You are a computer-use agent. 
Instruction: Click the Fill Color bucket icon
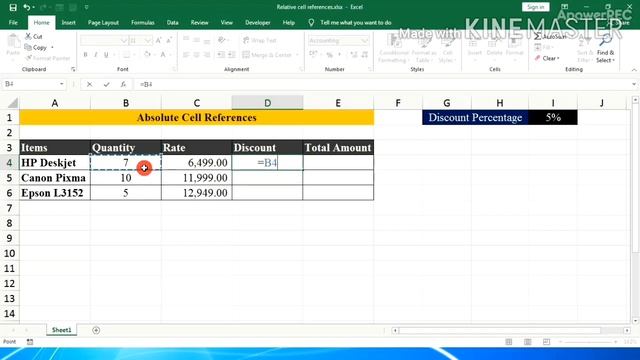147,55
